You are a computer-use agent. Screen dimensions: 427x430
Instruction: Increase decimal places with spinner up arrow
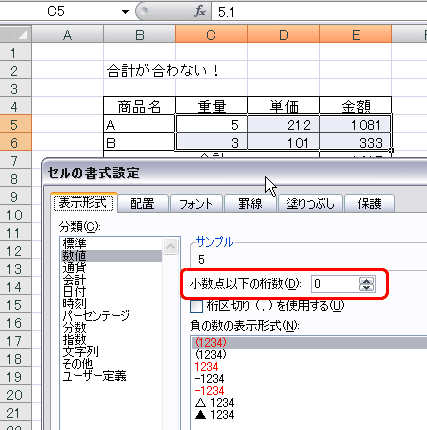[367, 280]
